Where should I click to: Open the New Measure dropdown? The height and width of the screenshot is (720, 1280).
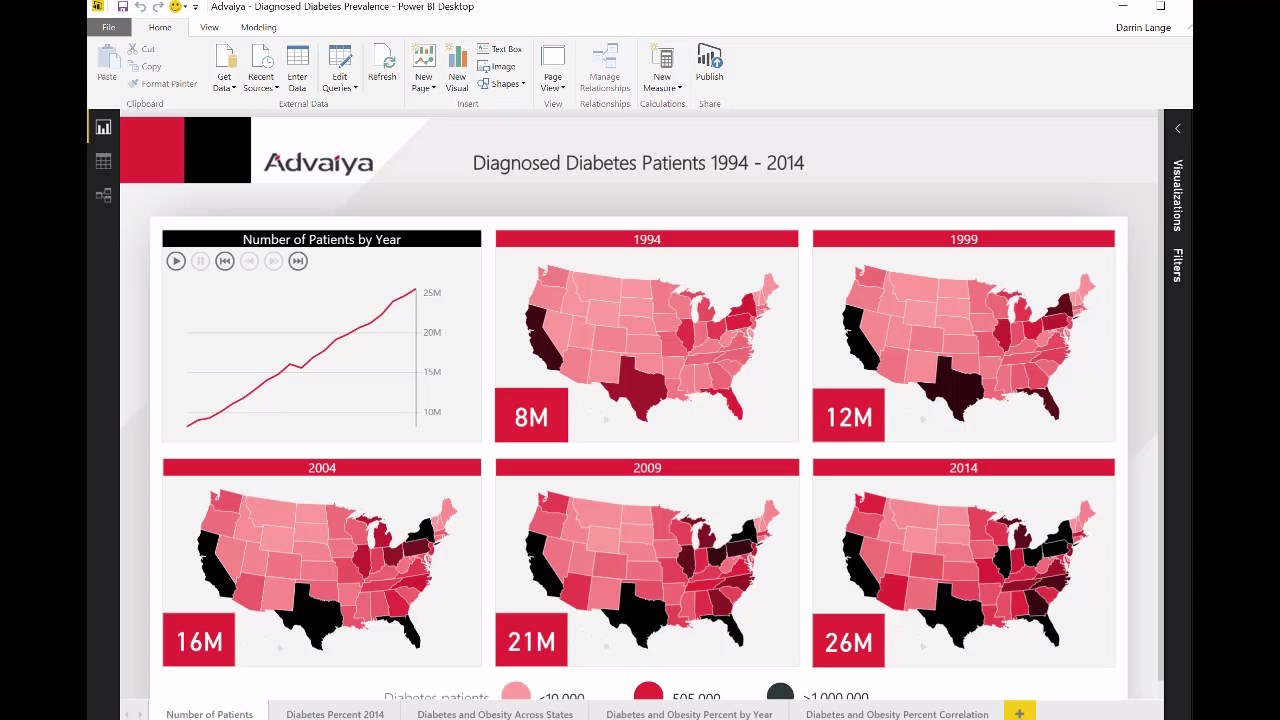662,69
